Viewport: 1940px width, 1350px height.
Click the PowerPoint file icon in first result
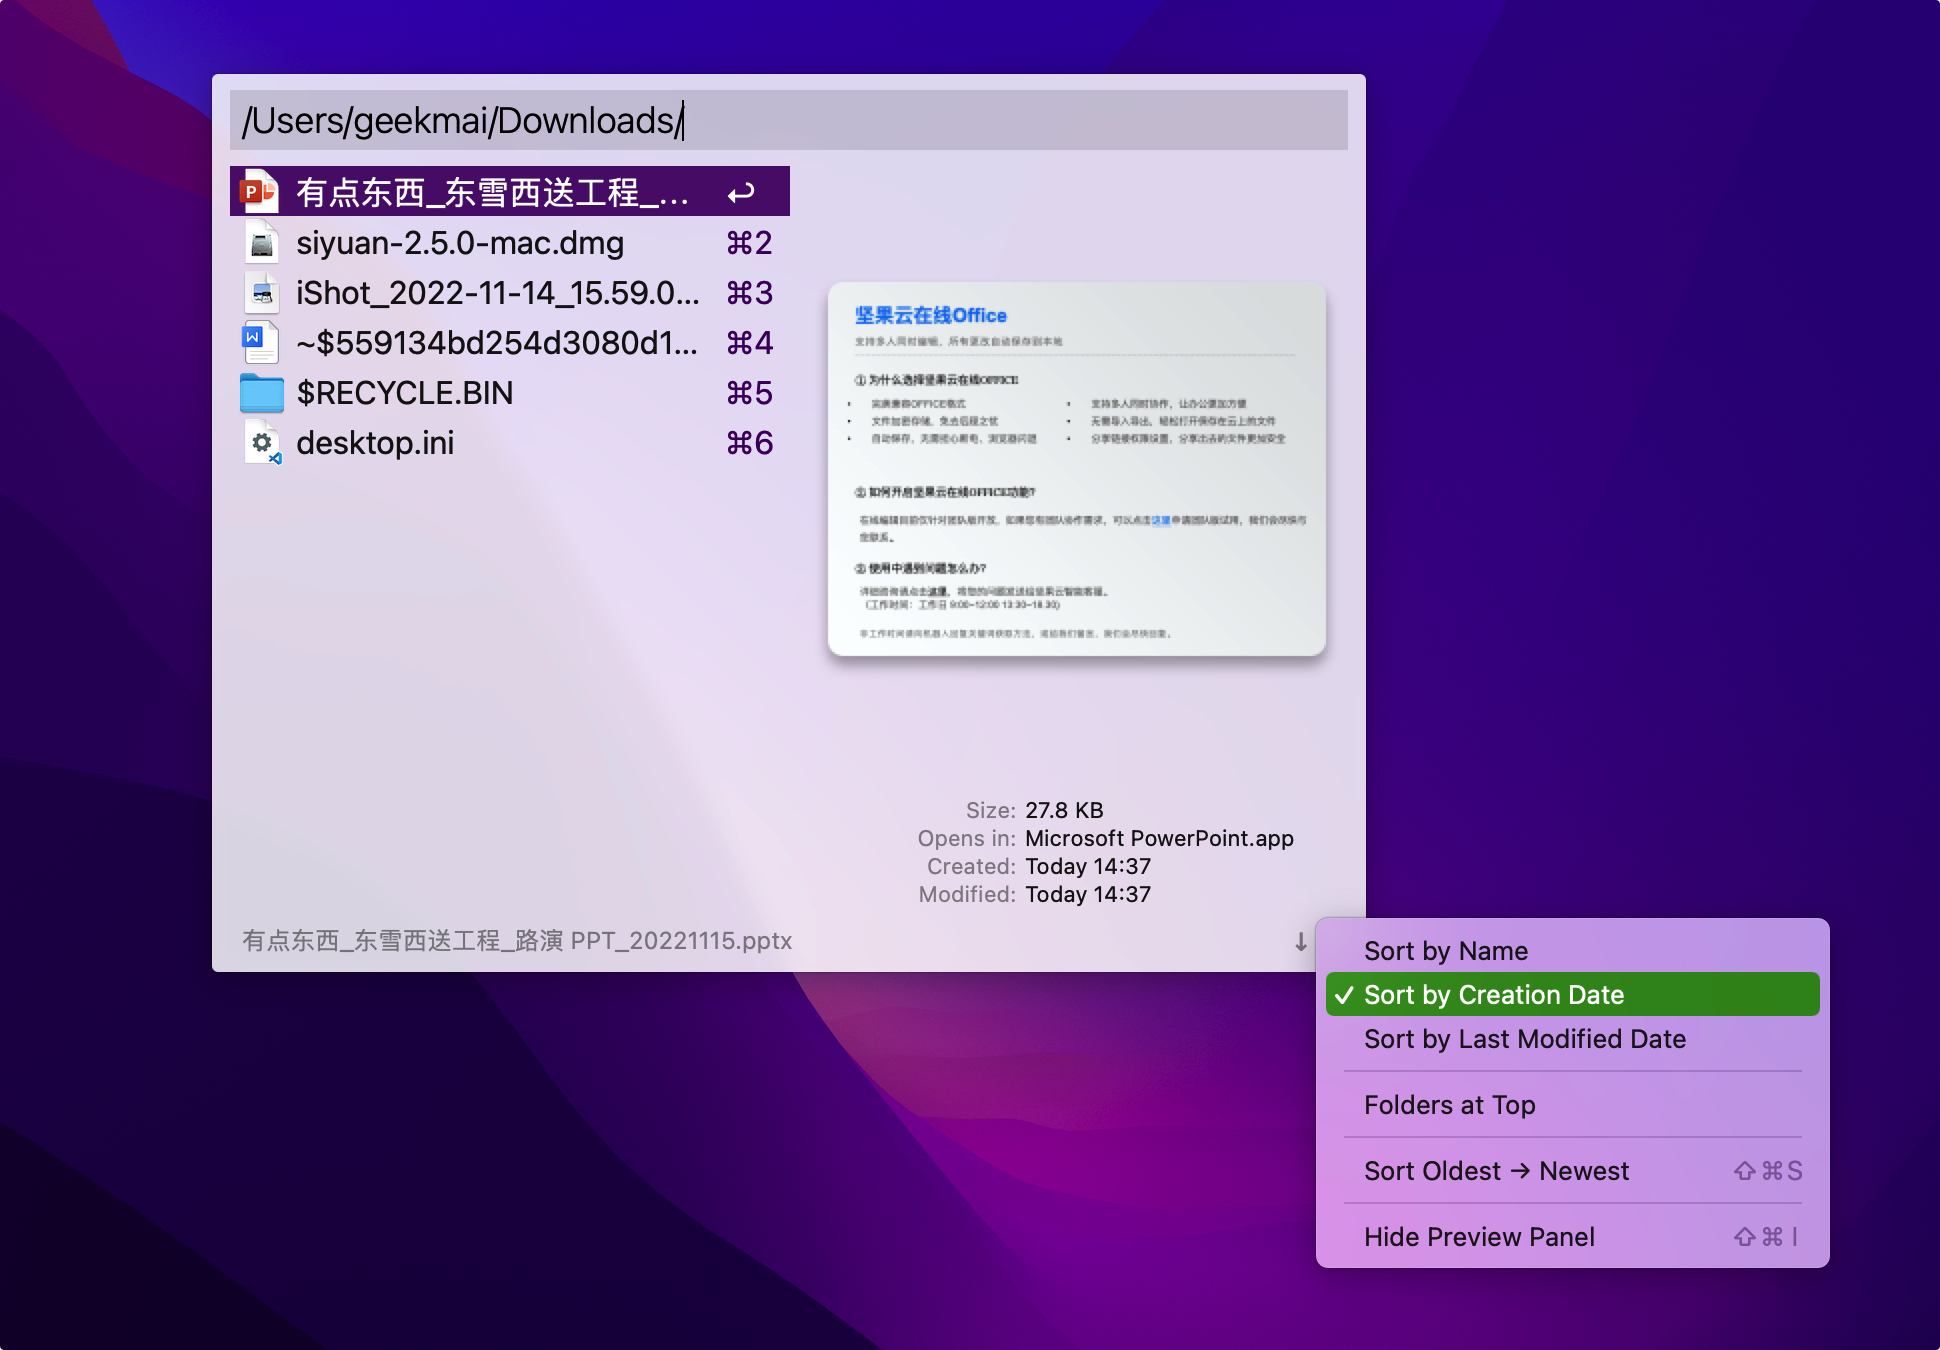coord(260,192)
